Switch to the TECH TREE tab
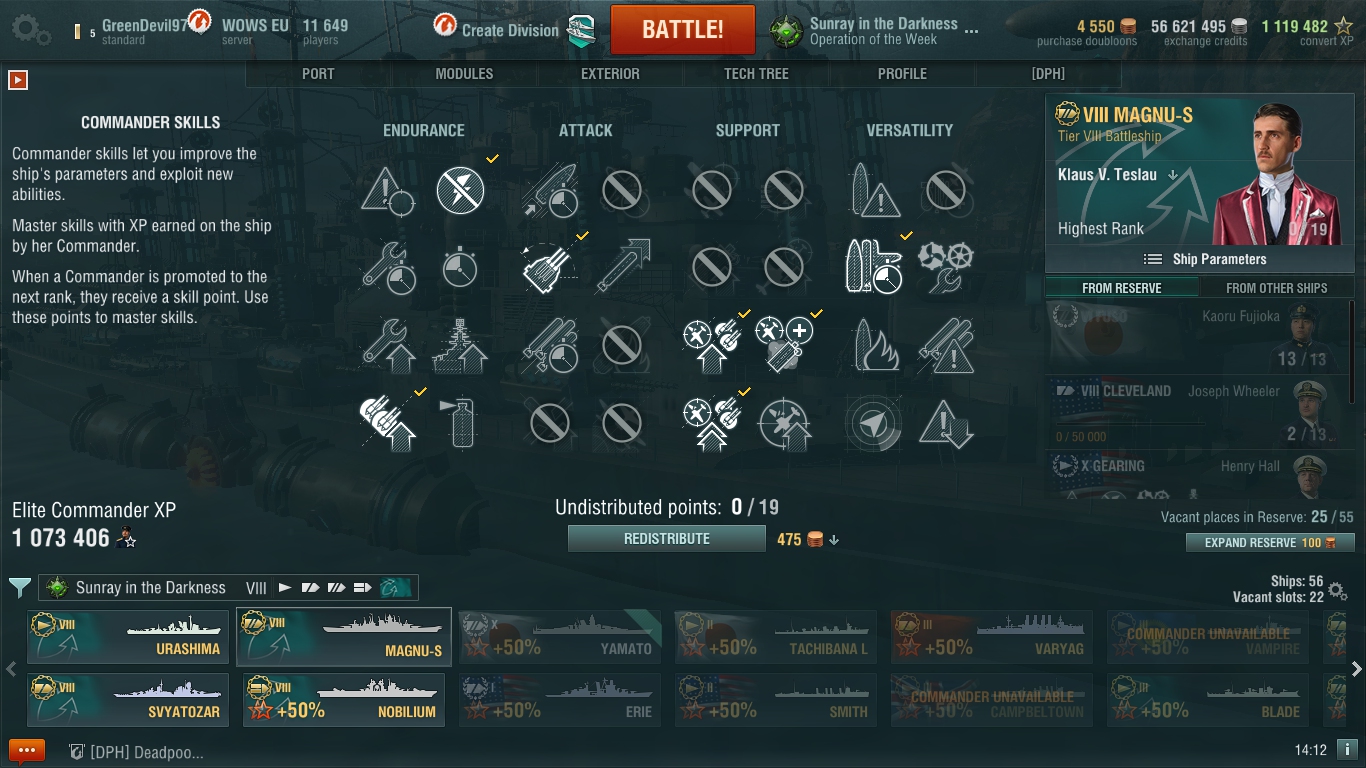This screenshot has height=768, width=1366. point(756,74)
